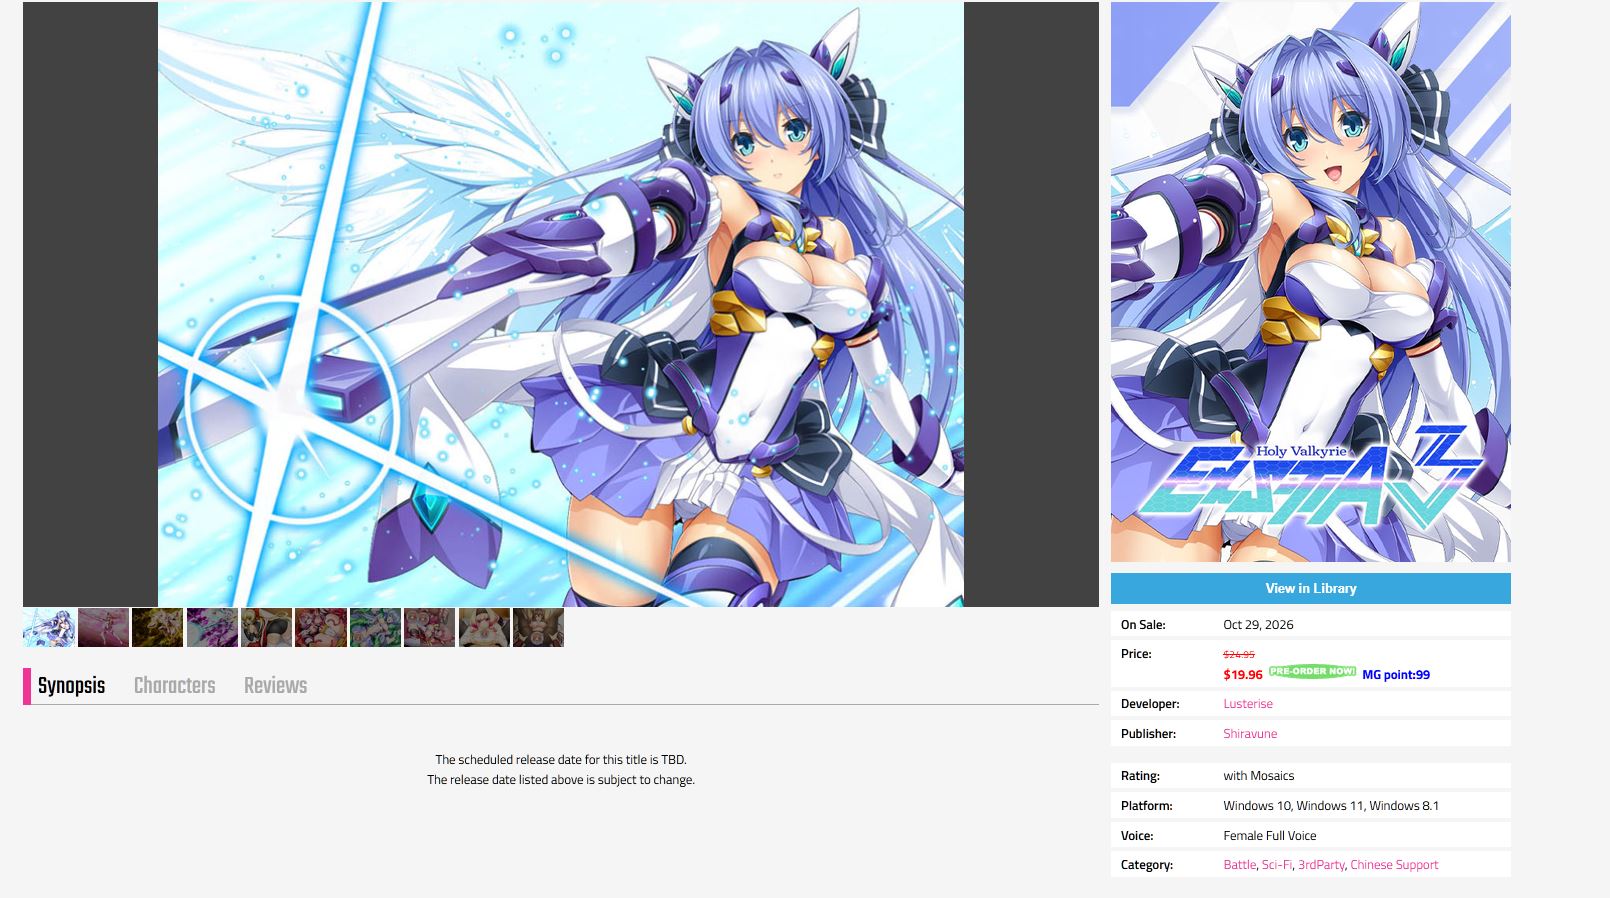Open the 3rdParty category link

pyautogui.click(x=1320, y=864)
